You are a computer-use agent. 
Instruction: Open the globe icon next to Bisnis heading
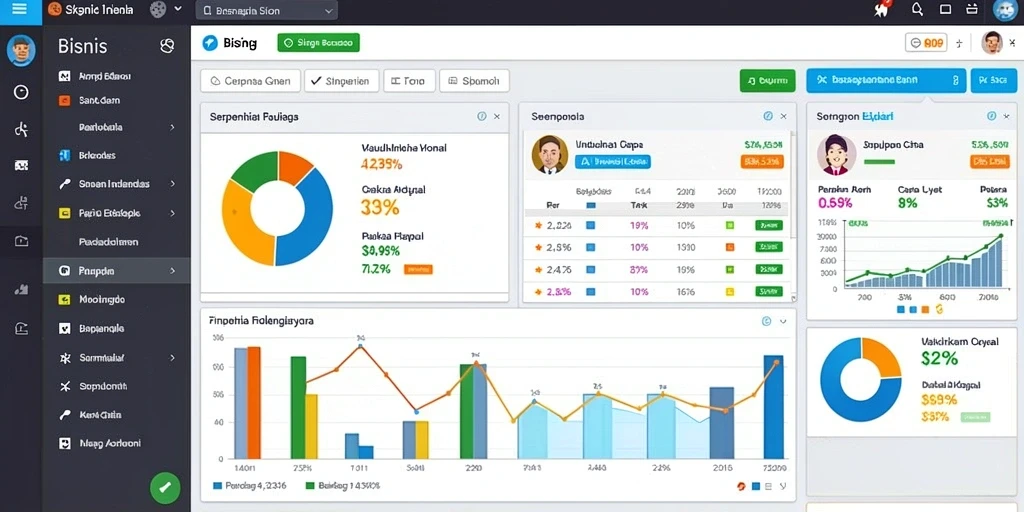pyautogui.click(x=167, y=46)
